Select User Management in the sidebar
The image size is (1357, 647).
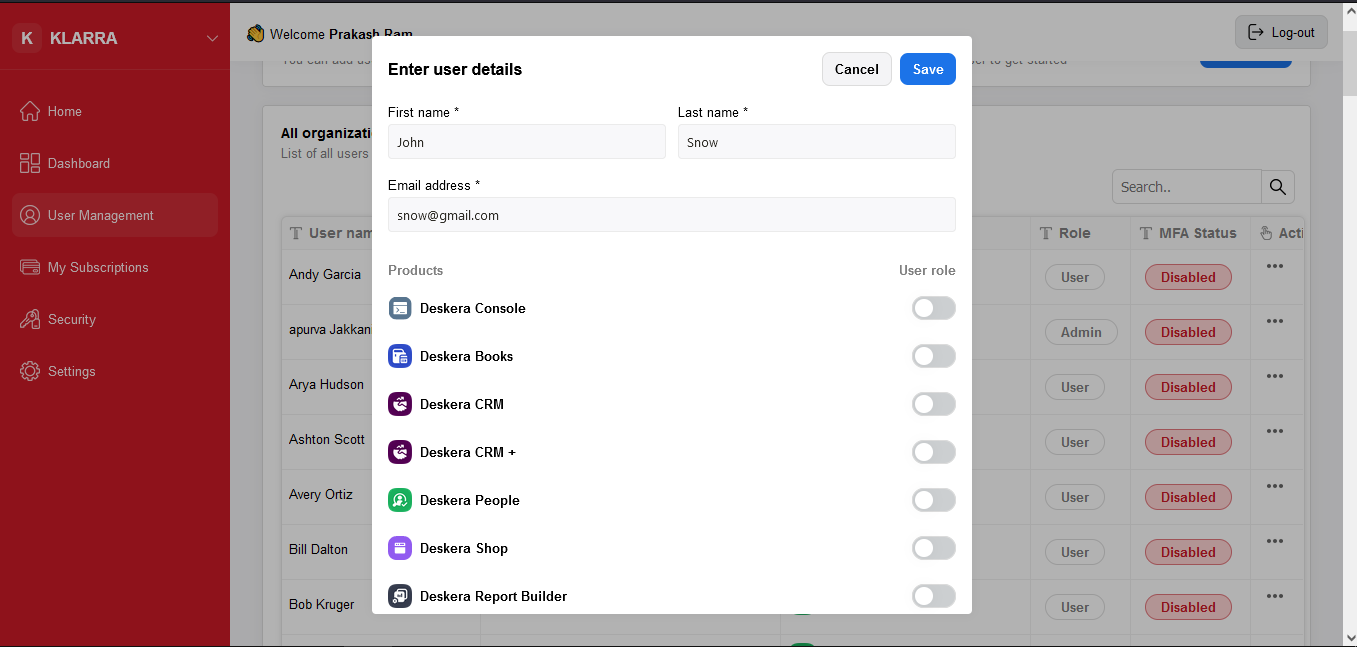tap(115, 215)
